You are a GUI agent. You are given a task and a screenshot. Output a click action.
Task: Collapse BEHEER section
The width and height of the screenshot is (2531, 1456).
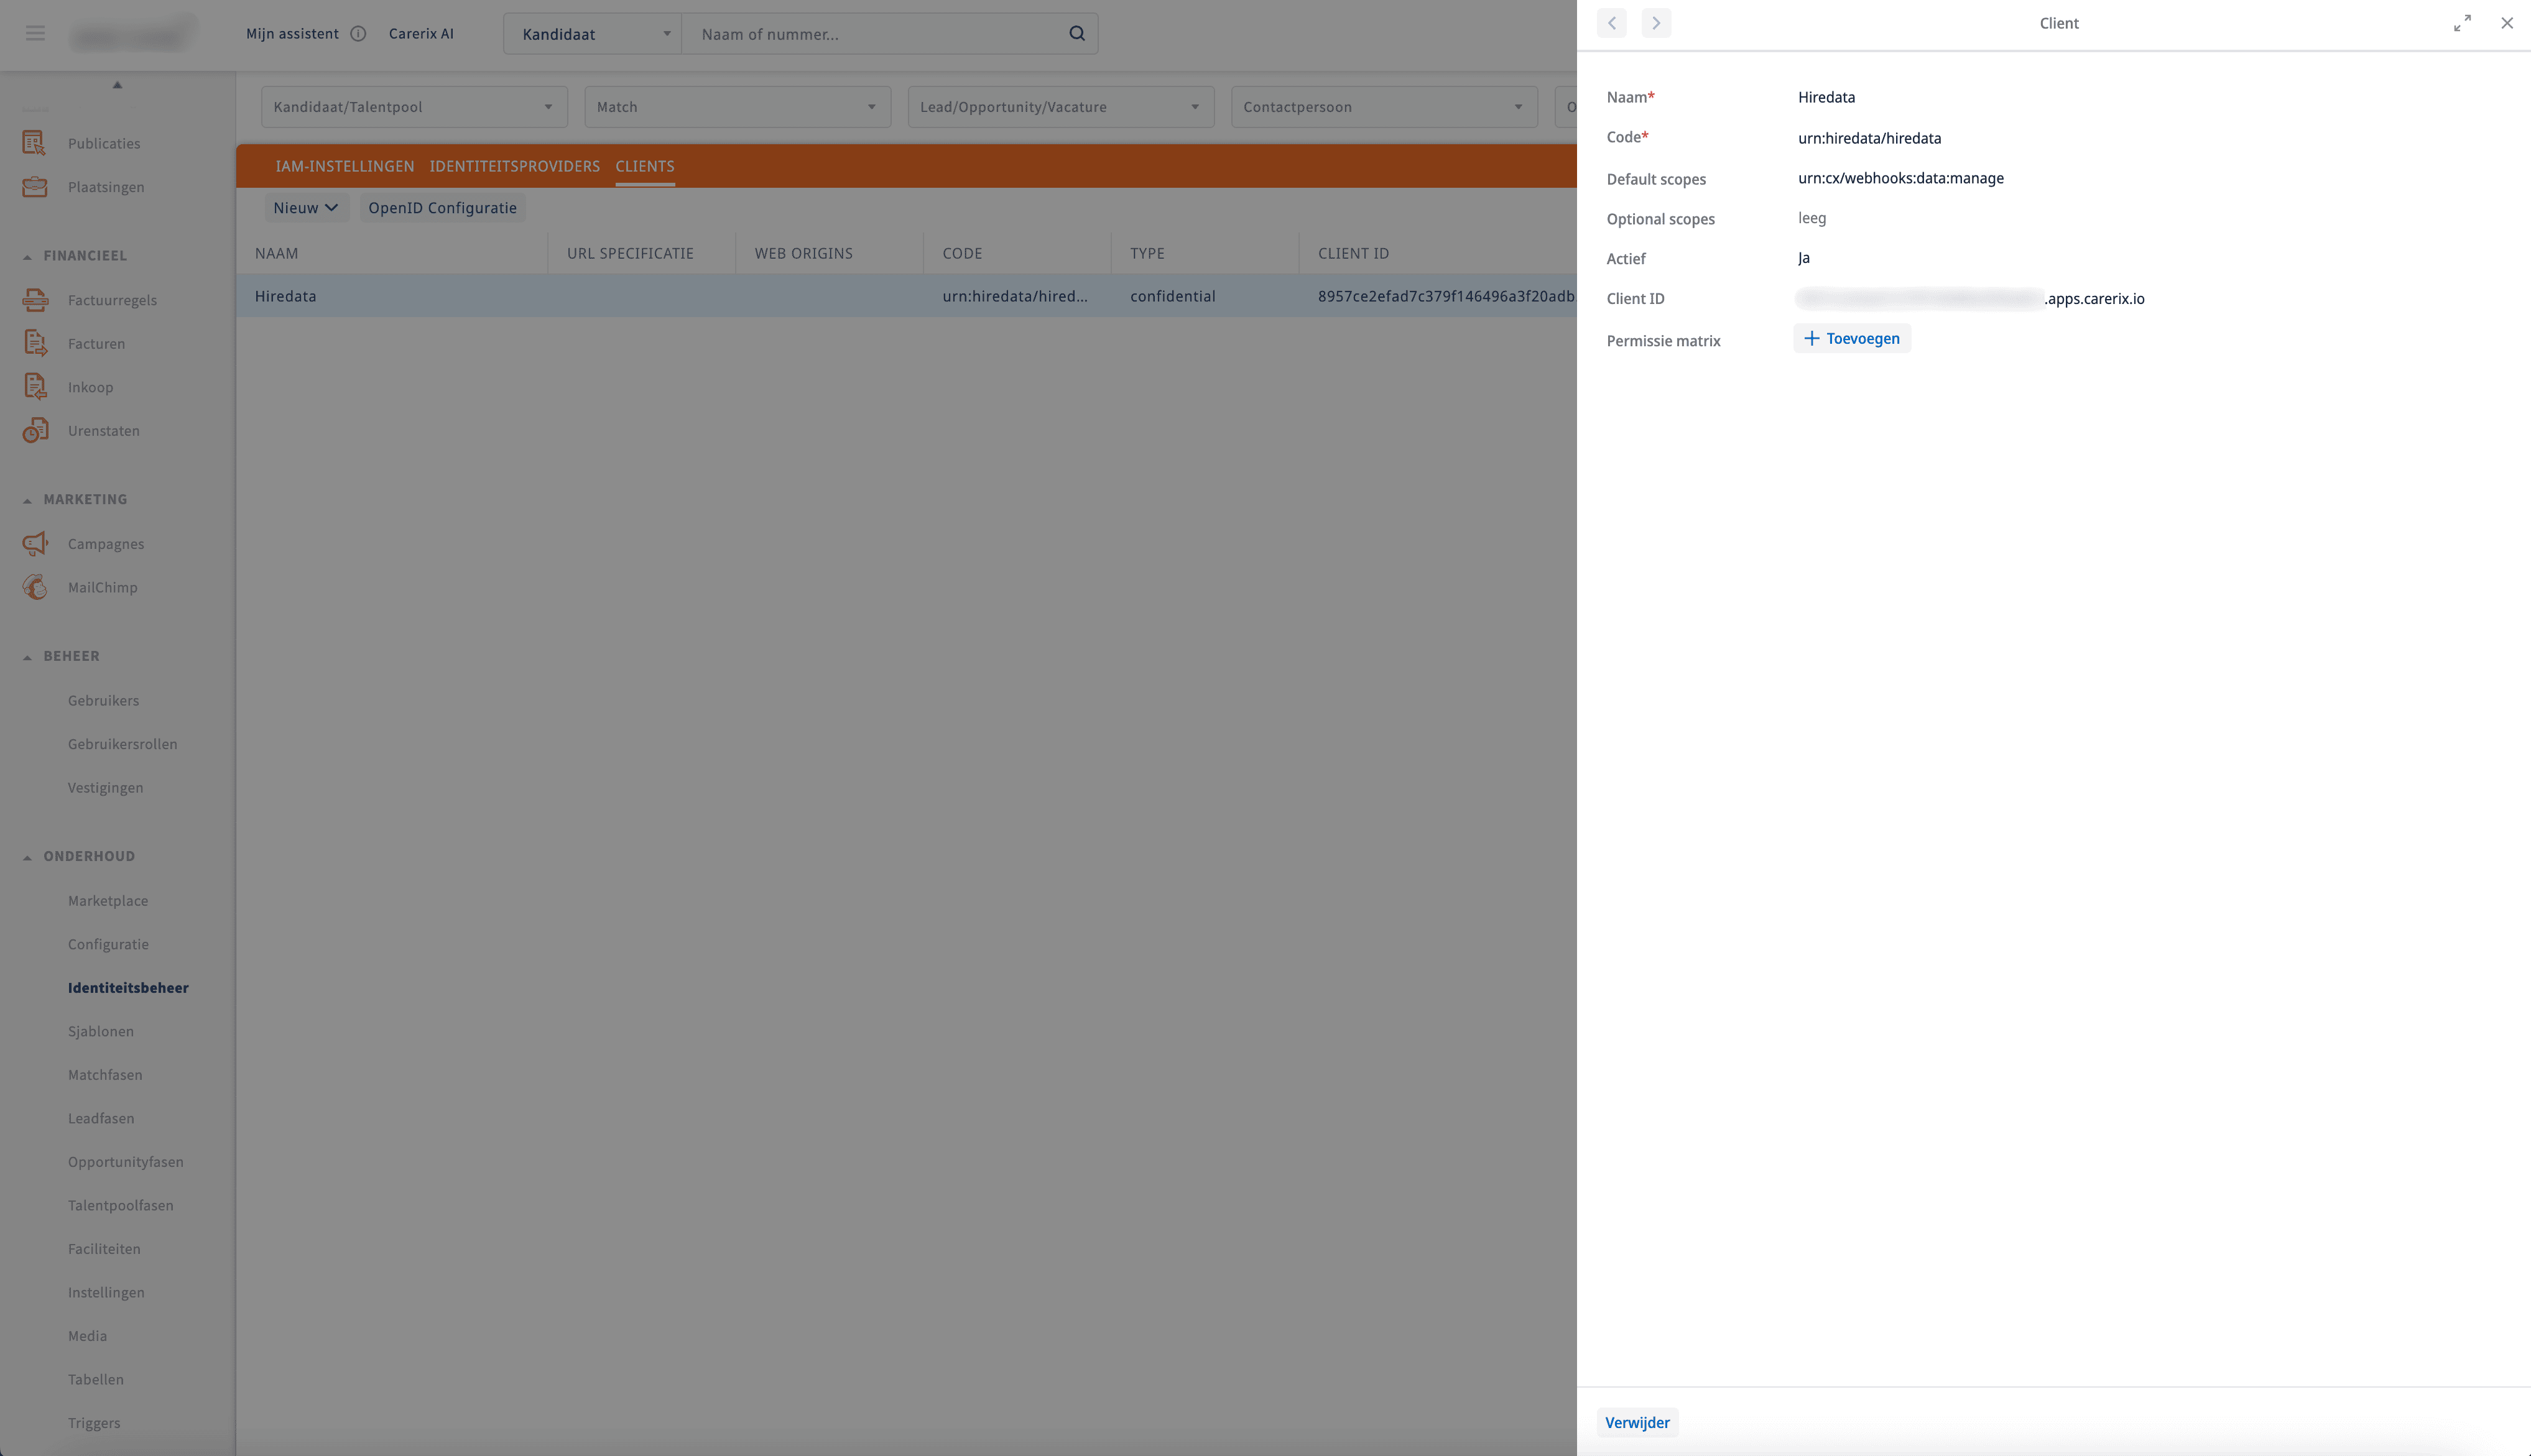[x=27, y=657]
